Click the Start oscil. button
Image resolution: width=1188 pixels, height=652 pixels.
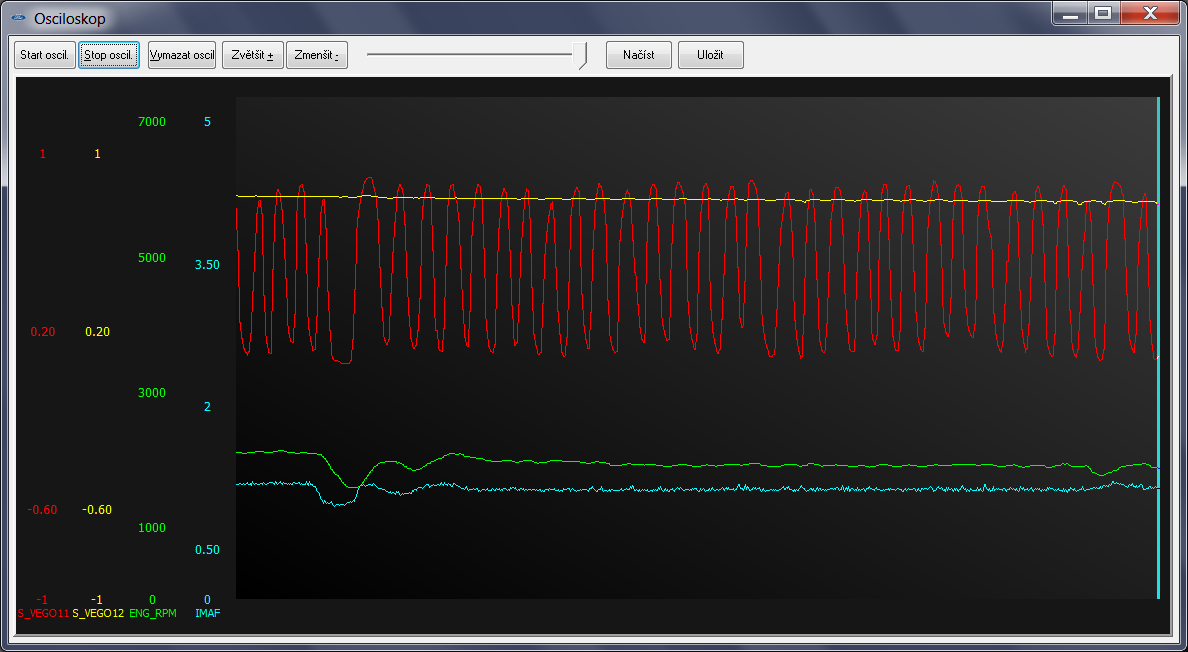(45, 55)
